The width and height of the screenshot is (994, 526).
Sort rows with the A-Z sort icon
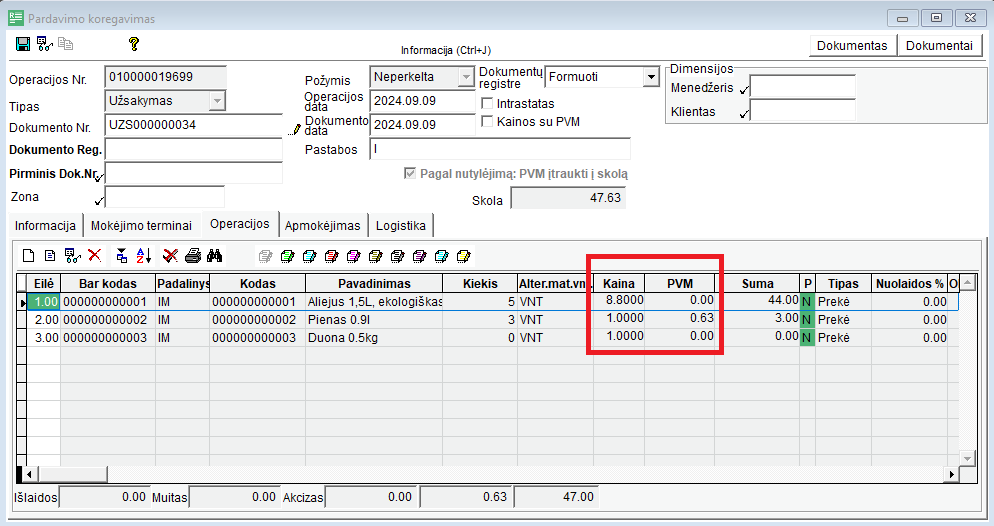(x=142, y=256)
